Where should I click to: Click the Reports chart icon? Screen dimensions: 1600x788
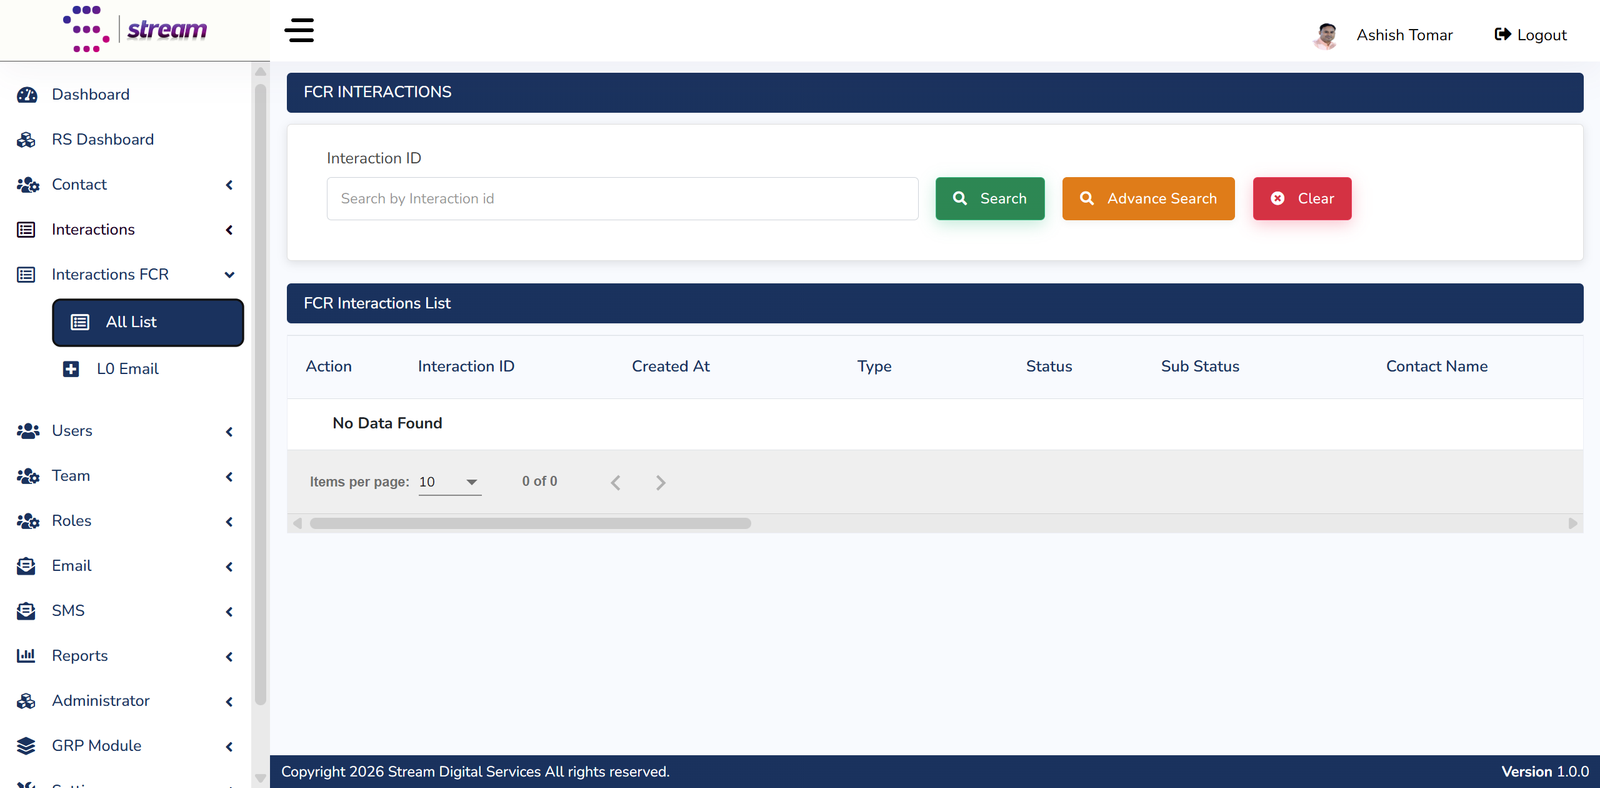tap(26, 656)
